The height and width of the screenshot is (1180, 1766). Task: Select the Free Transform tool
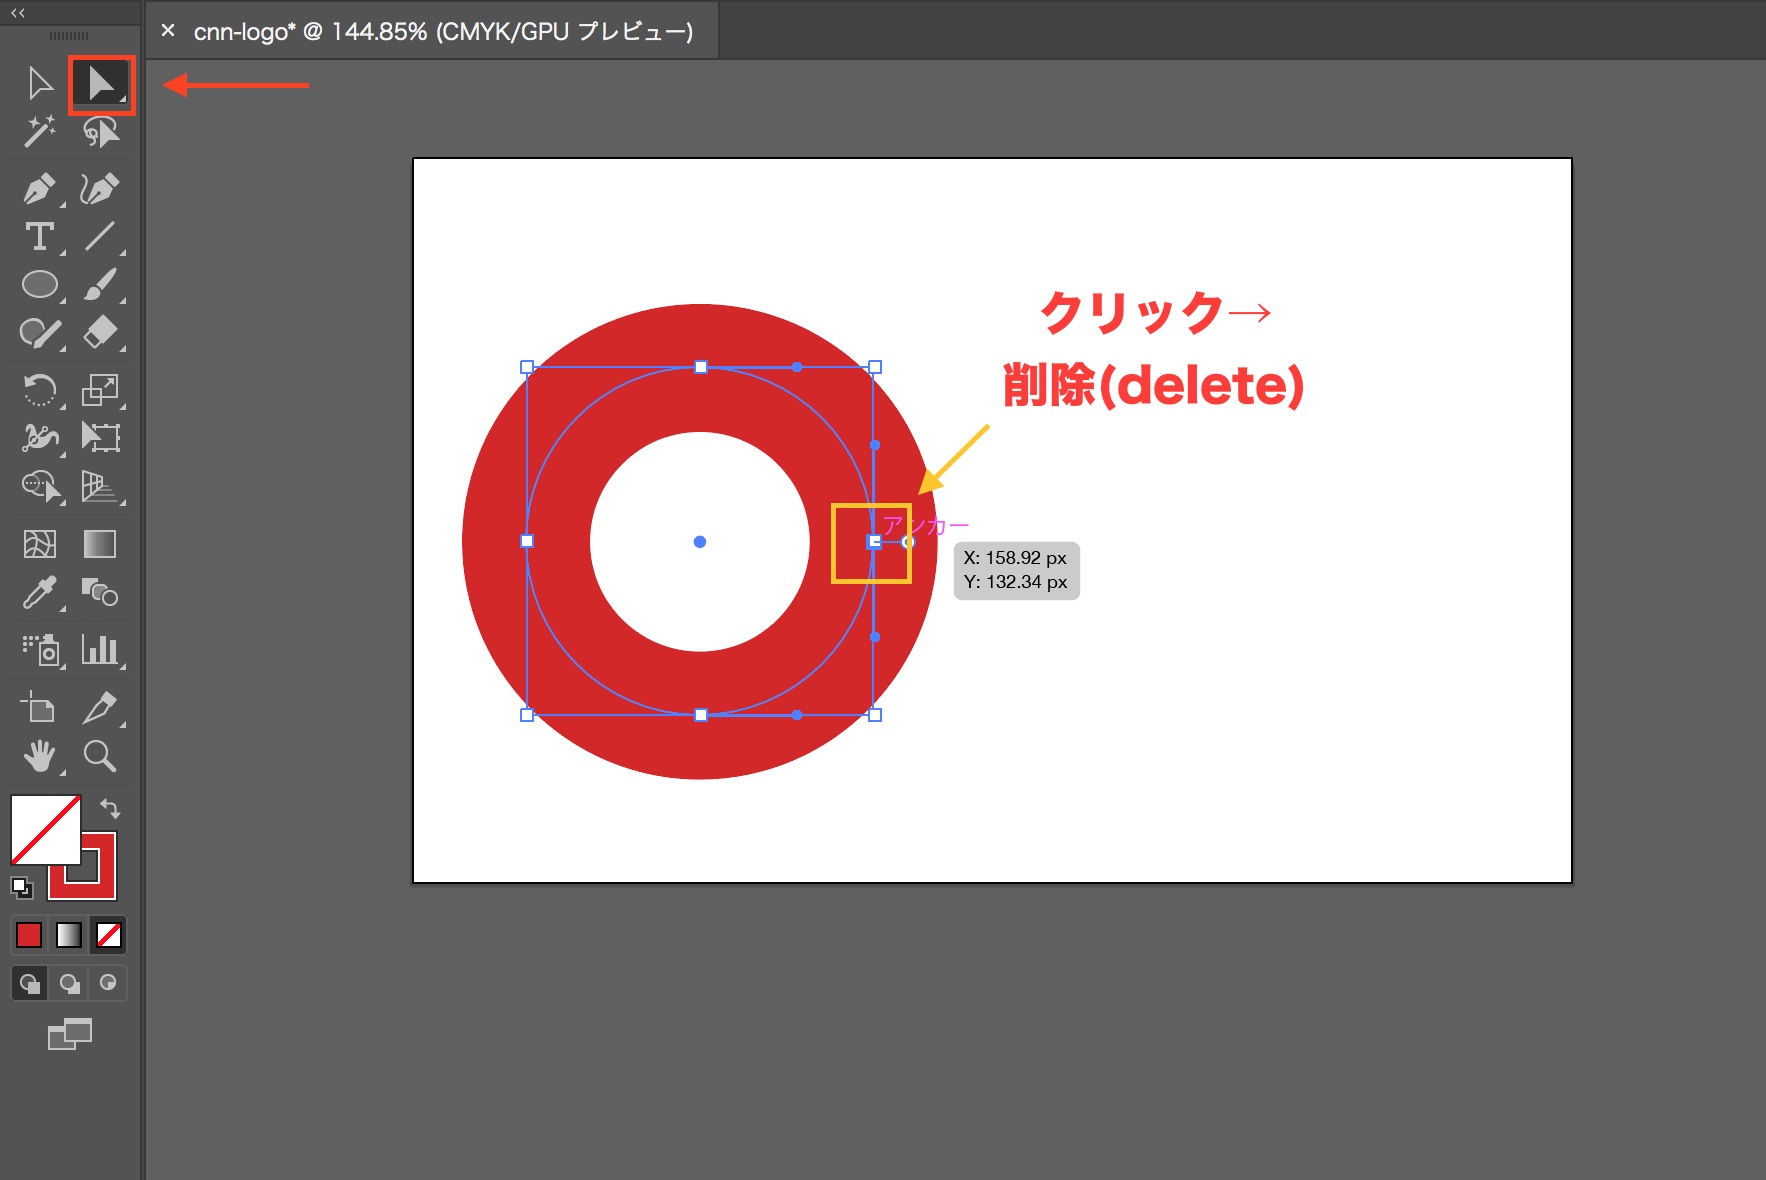pyautogui.click(x=100, y=437)
